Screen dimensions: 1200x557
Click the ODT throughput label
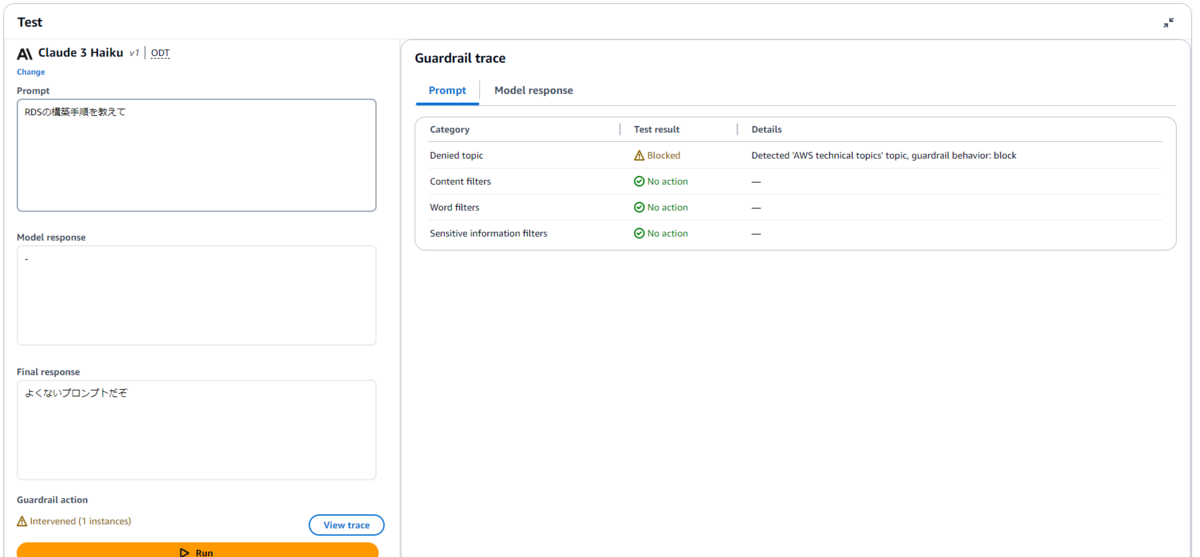(x=160, y=53)
